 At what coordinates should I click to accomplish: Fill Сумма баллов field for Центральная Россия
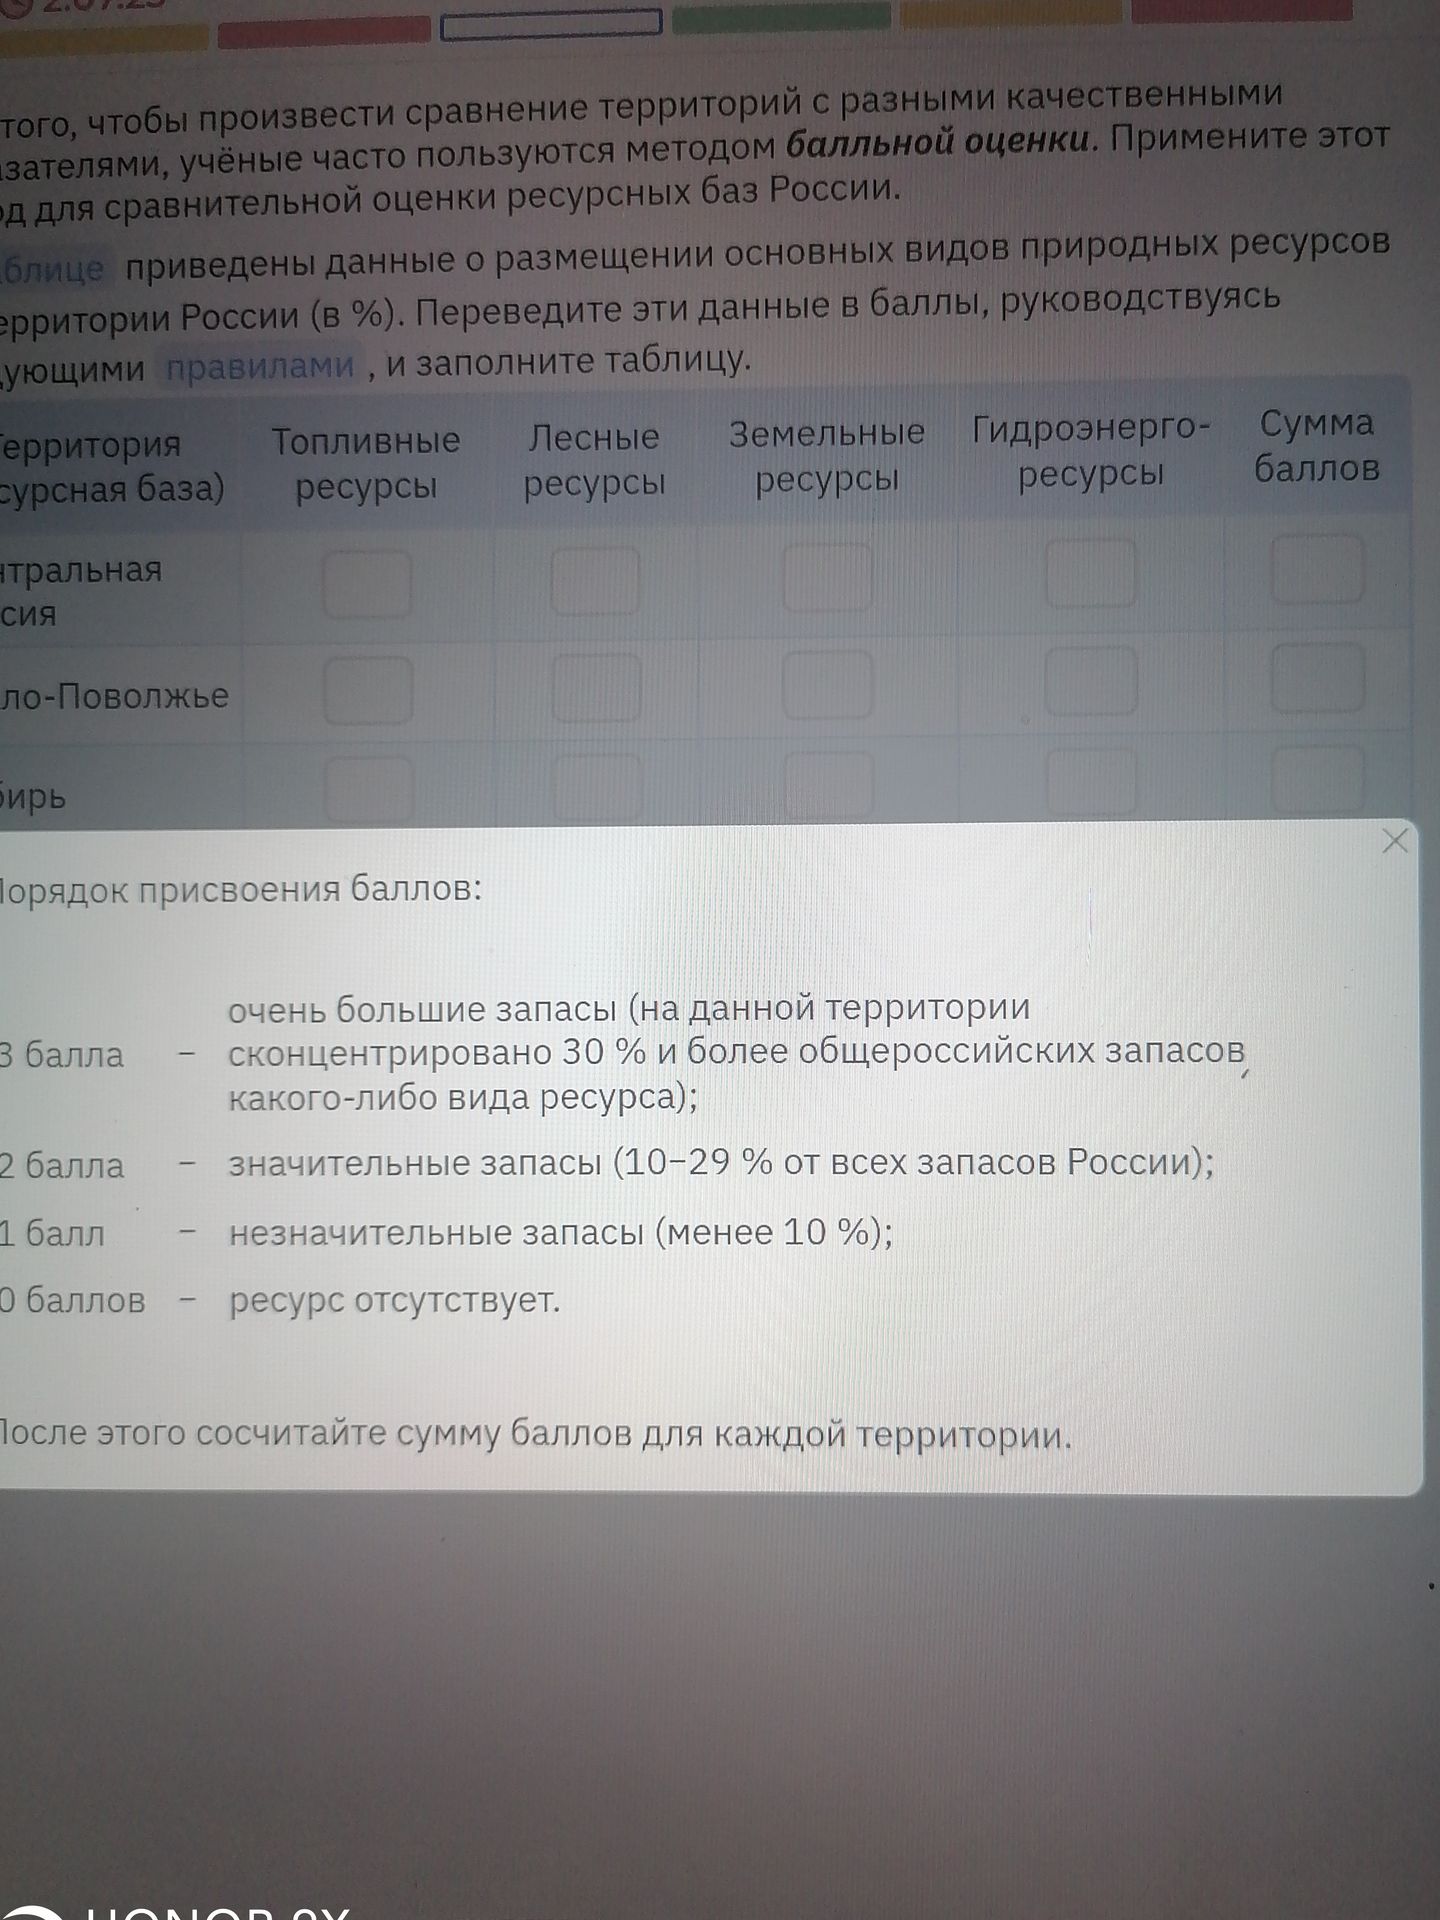[1317, 569]
